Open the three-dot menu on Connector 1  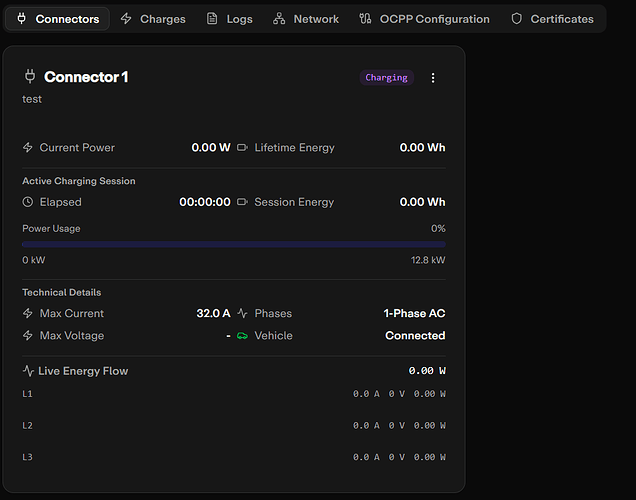433,78
